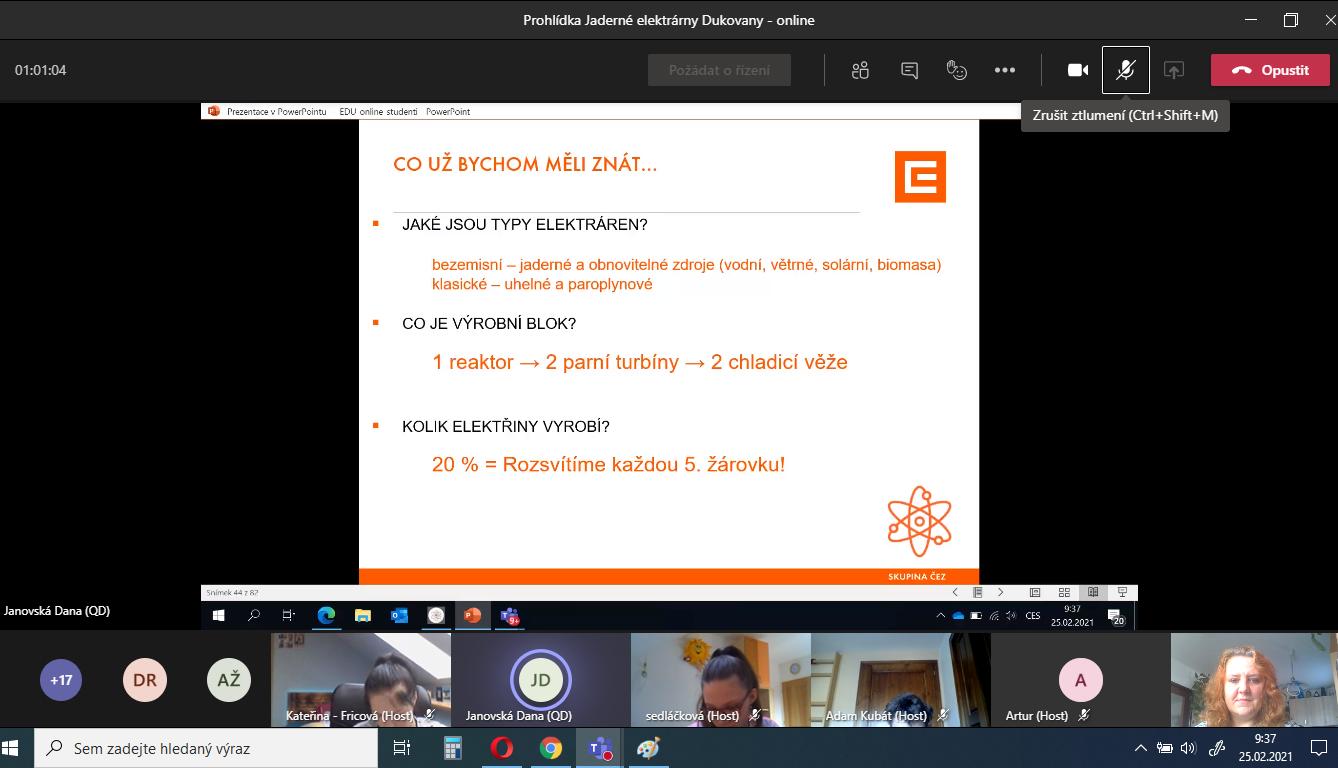Screen dimensions: 1338x768
Task: Unmute the microphone in meeting toolbar
Action: click(1125, 70)
